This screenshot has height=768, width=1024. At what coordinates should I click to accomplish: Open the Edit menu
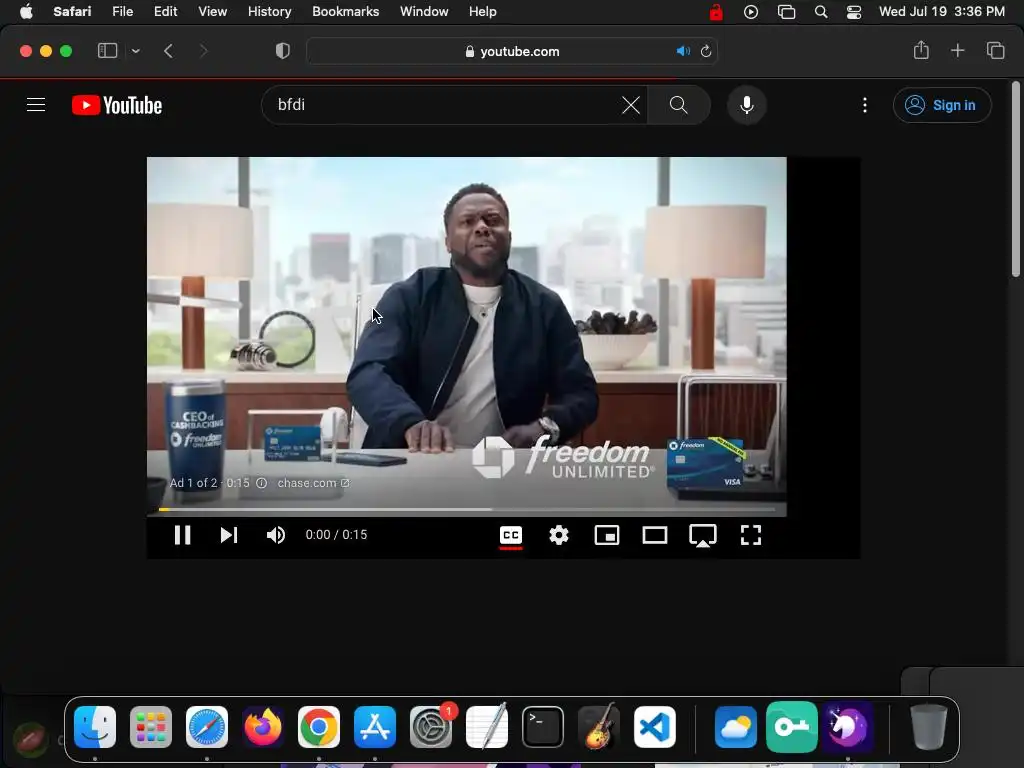click(165, 12)
